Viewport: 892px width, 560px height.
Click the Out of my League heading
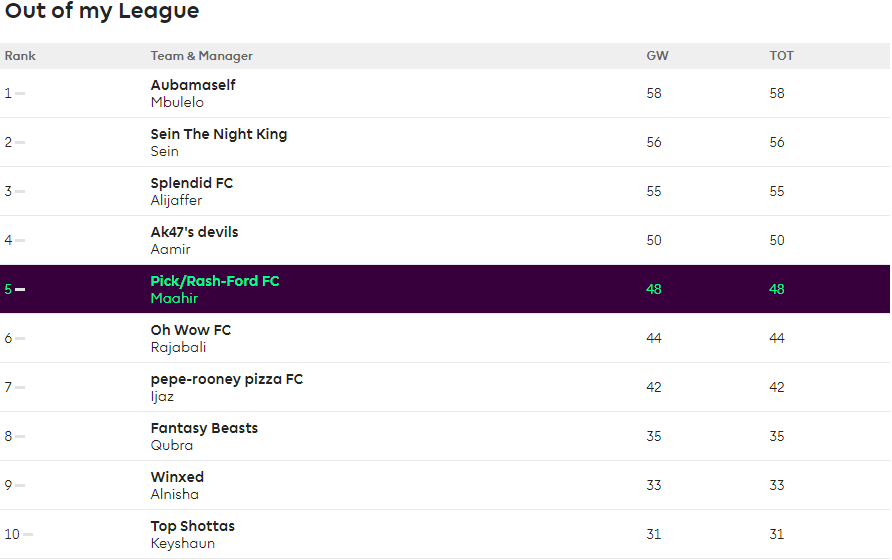[x=102, y=12]
